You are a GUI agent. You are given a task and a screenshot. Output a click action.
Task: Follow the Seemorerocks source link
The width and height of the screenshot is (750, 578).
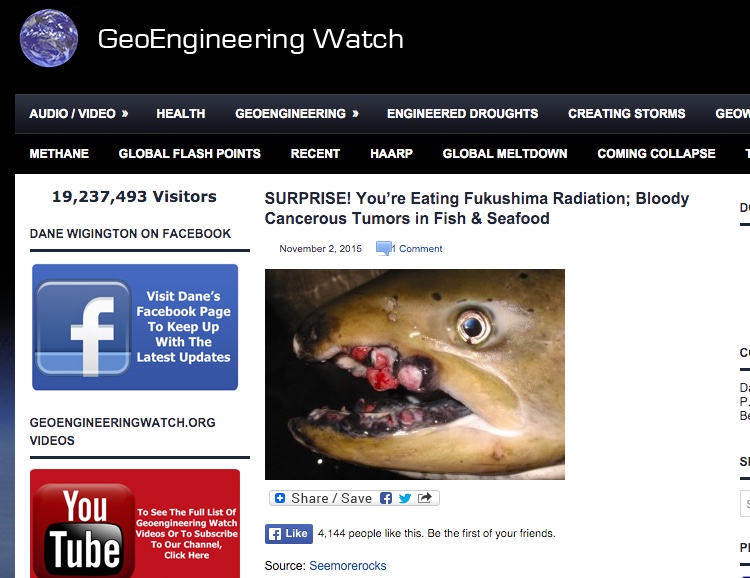click(x=348, y=566)
